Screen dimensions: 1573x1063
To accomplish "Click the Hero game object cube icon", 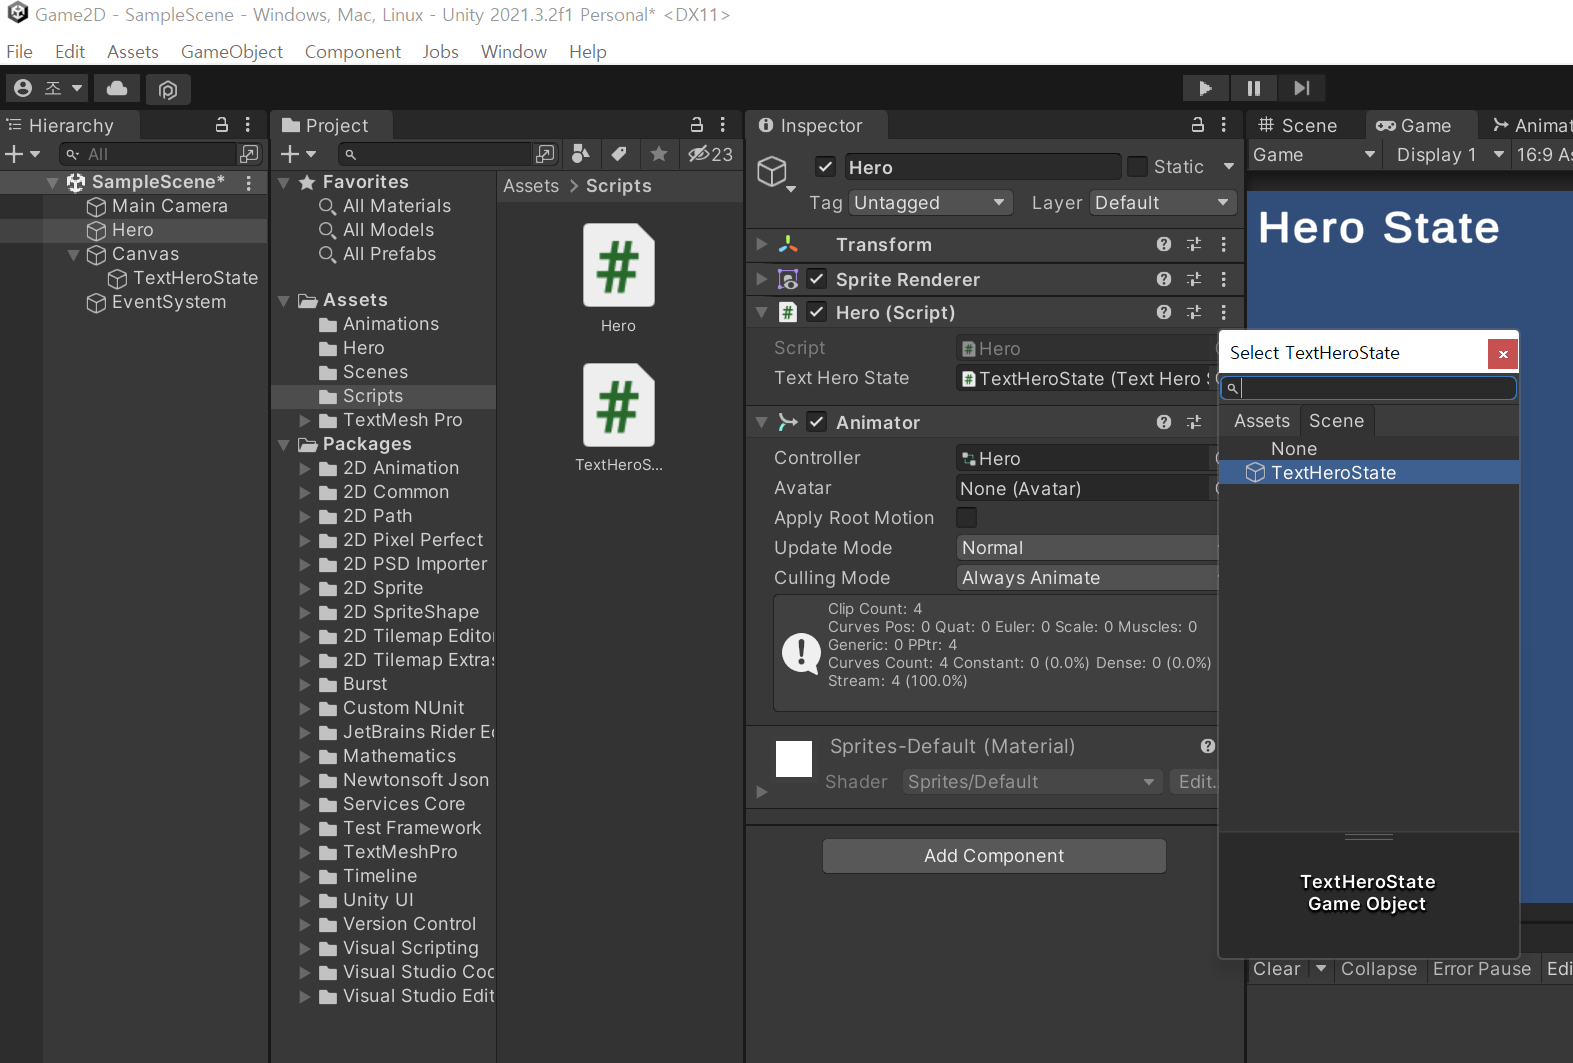I will [772, 171].
